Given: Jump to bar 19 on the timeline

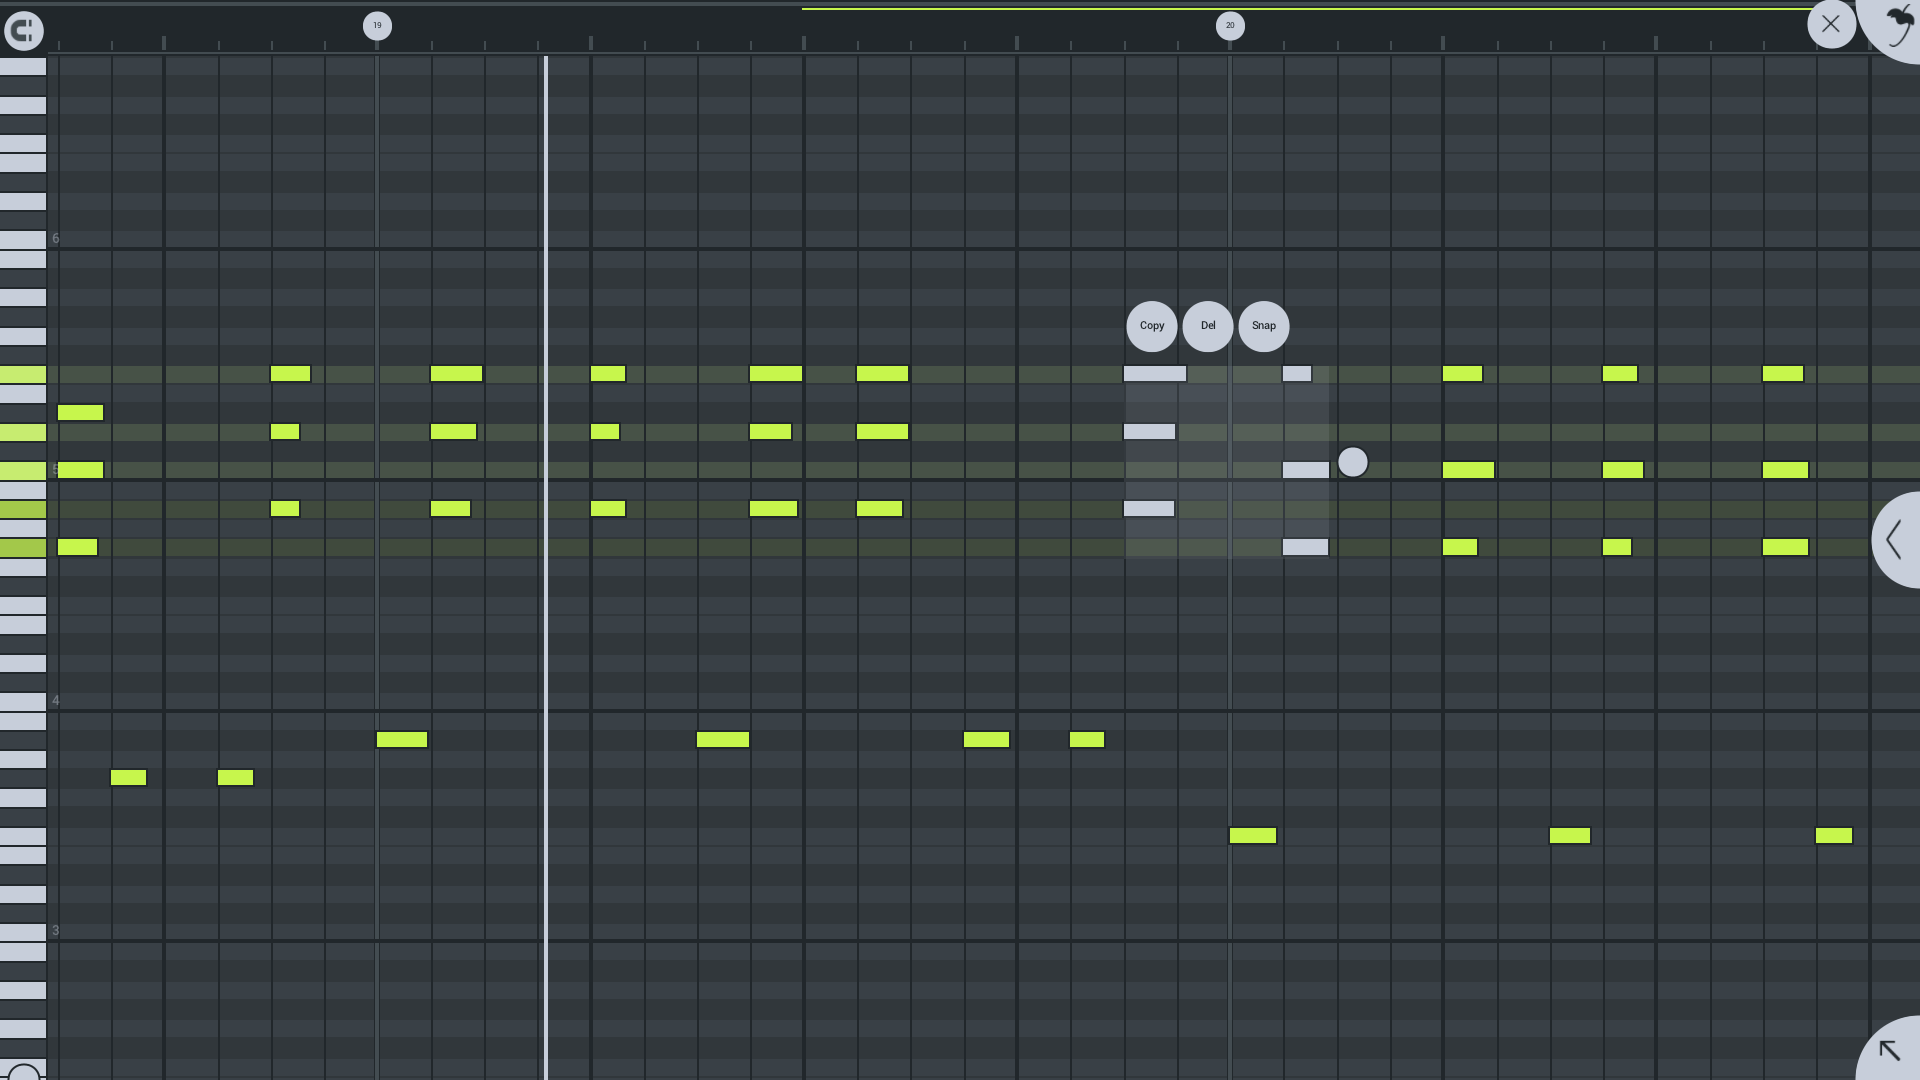Looking at the screenshot, I should pyautogui.click(x=377, y=26).
